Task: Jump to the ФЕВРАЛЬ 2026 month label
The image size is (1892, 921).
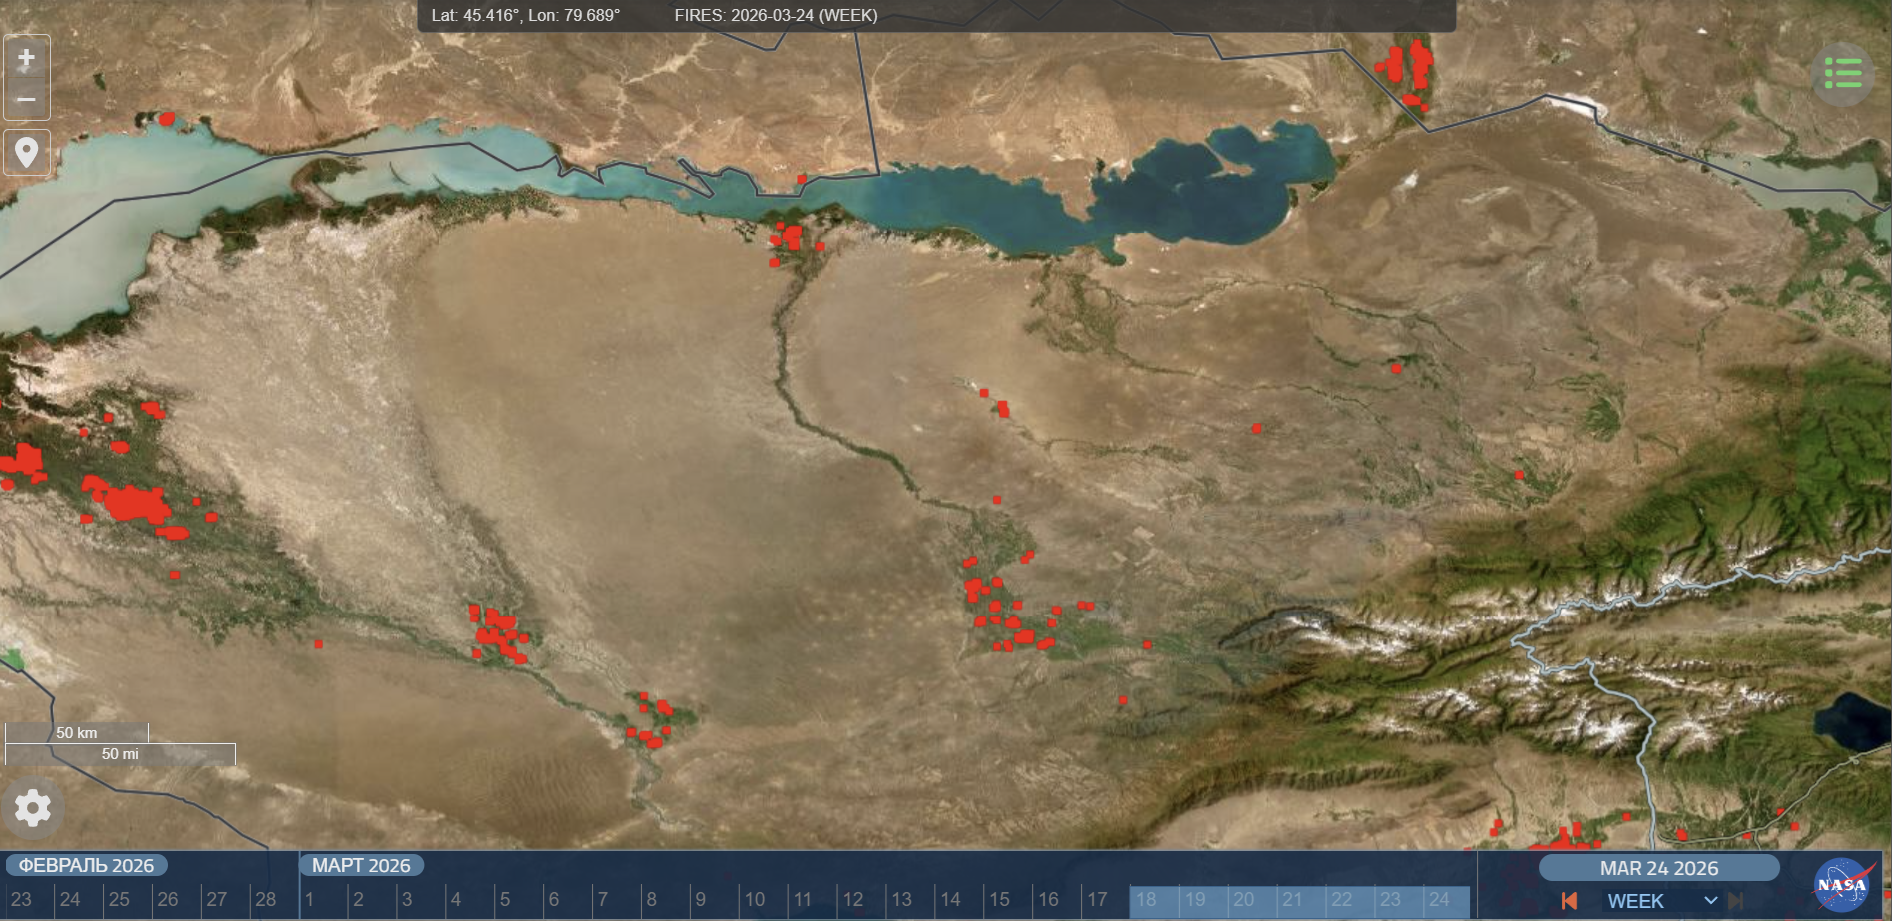Action: [86, 865]
